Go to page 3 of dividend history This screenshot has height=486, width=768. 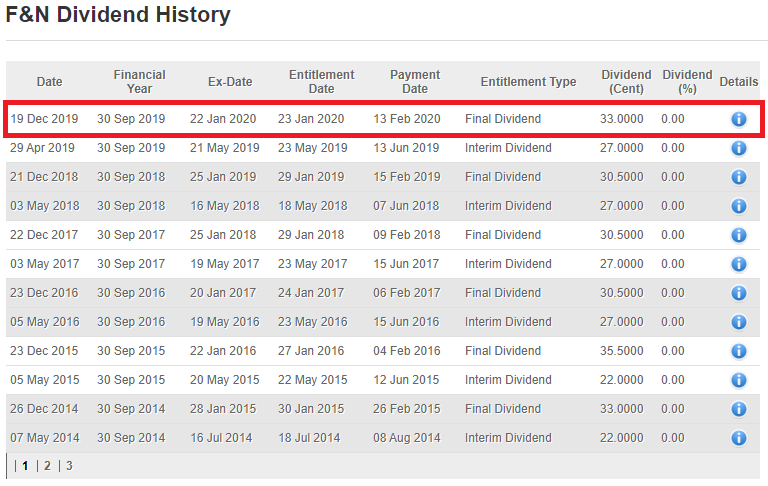(x=69, y=466)
